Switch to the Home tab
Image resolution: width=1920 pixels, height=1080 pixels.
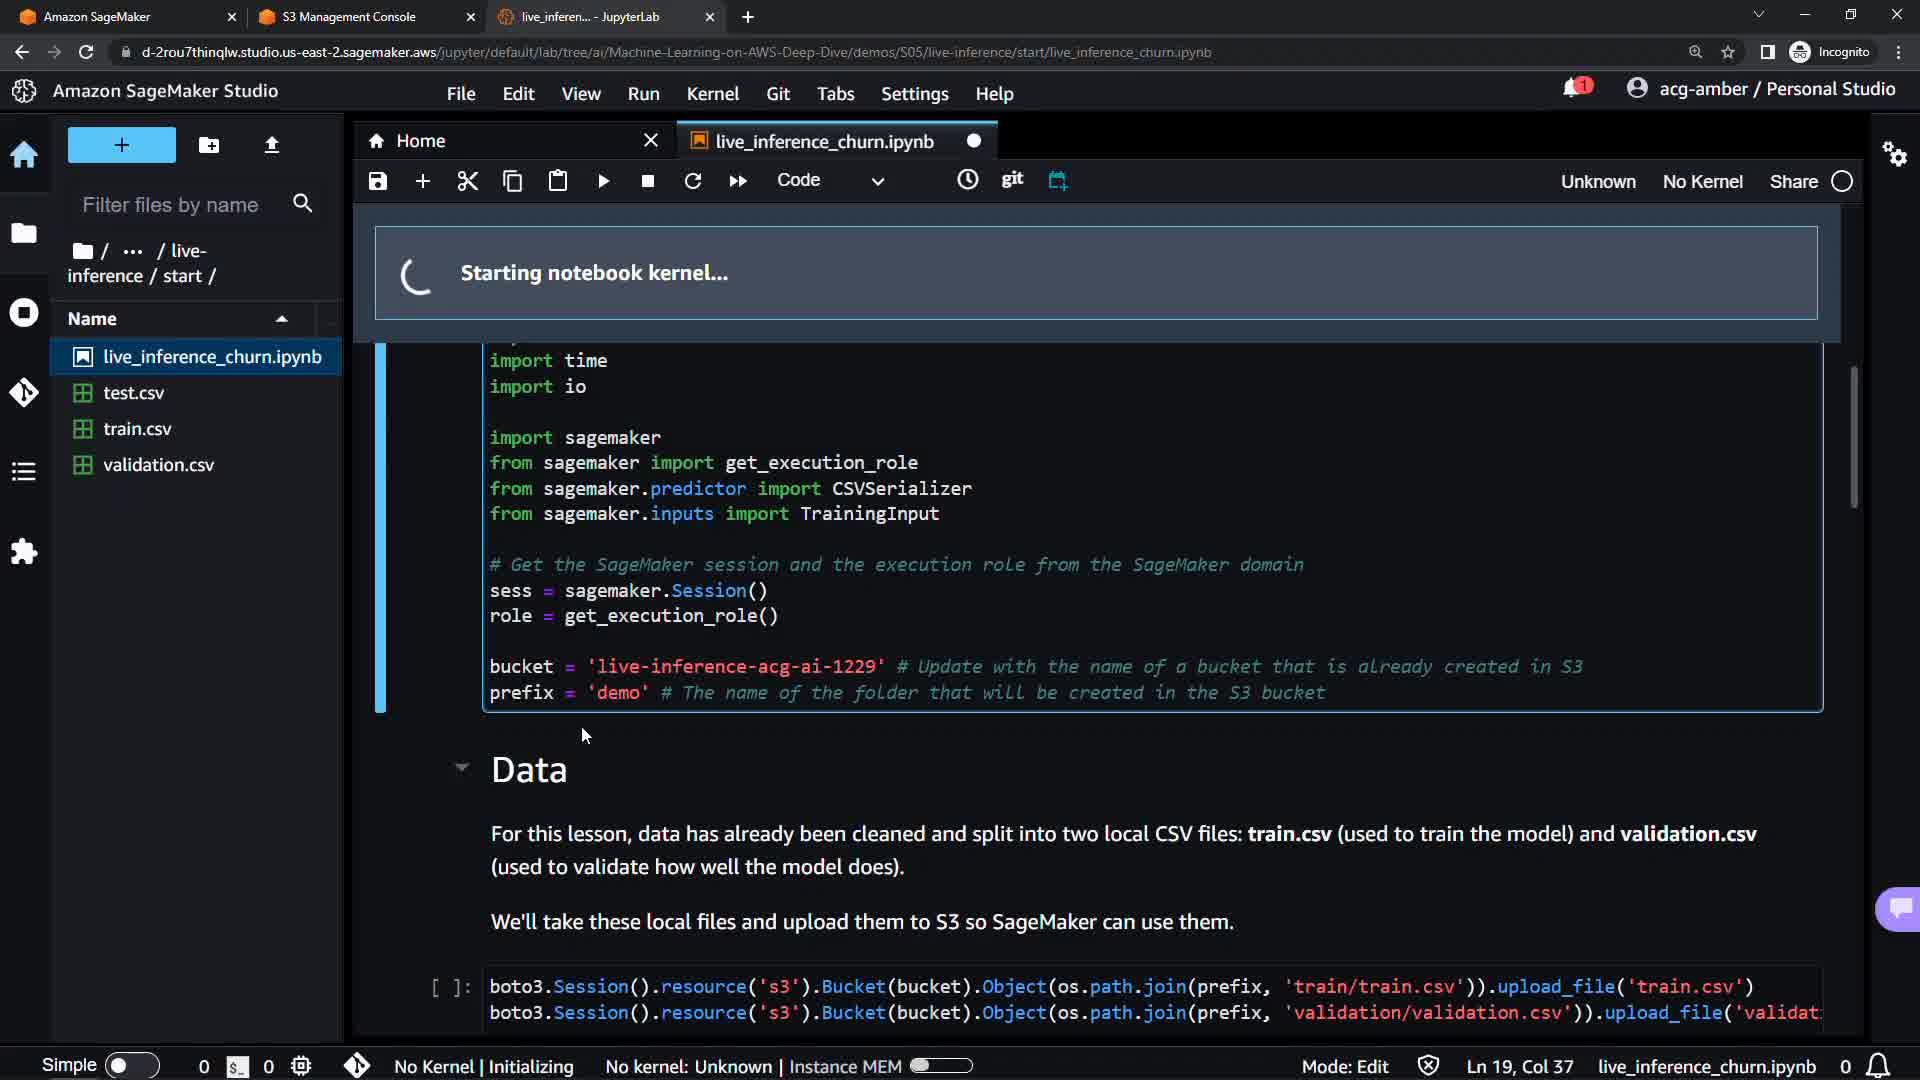point(420,141)
